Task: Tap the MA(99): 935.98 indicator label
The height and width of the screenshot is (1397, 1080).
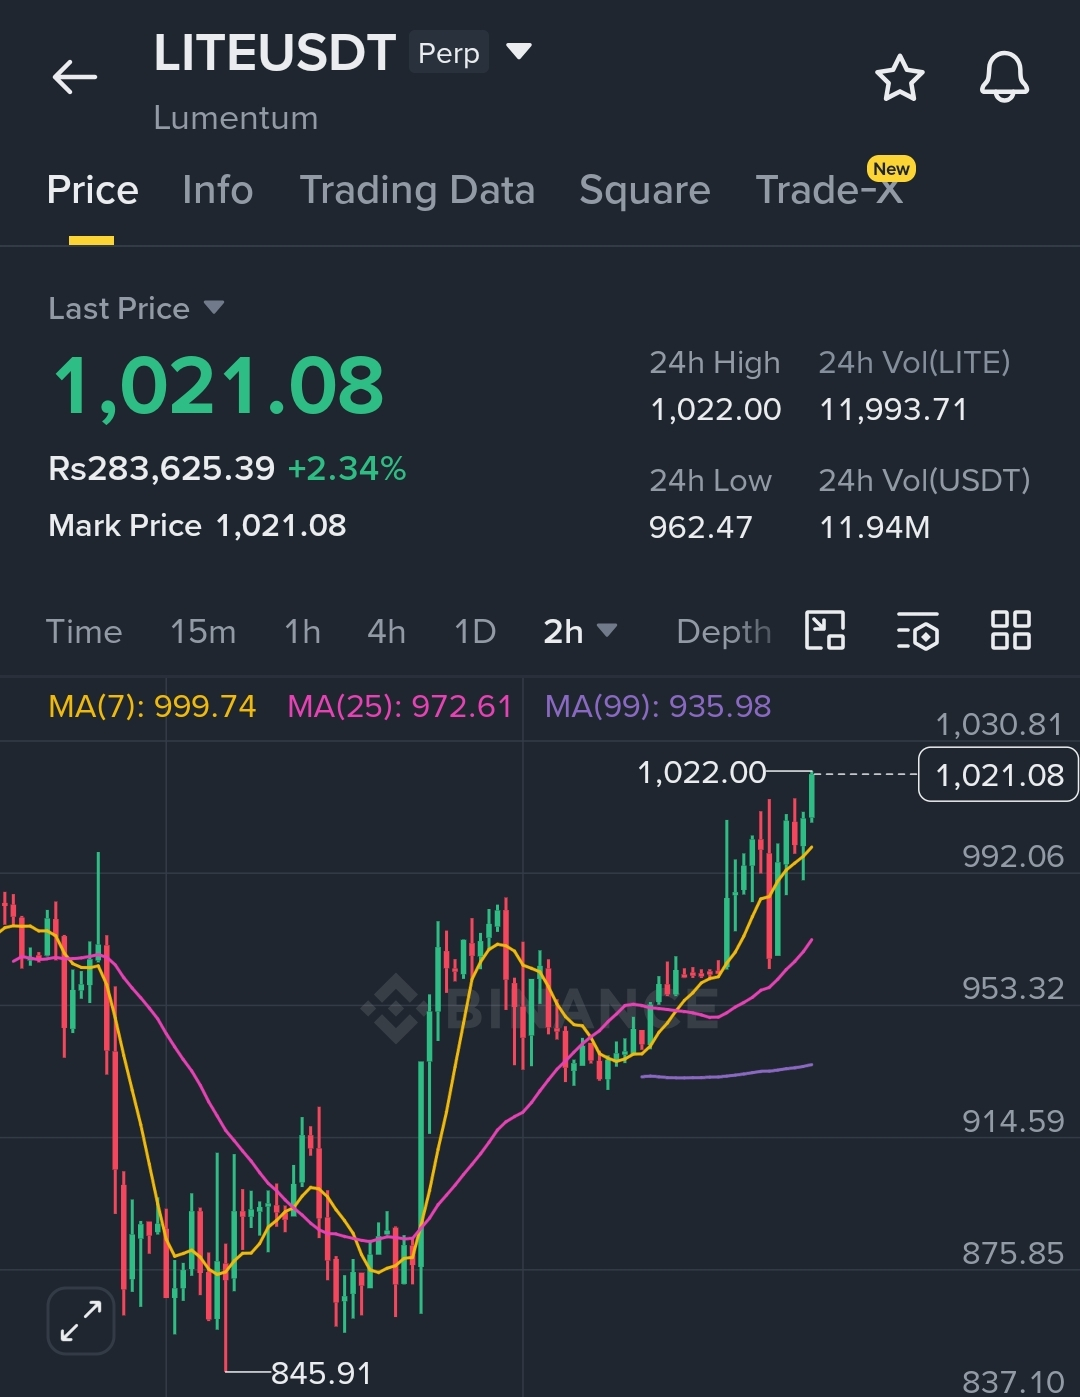Action: 658,706
